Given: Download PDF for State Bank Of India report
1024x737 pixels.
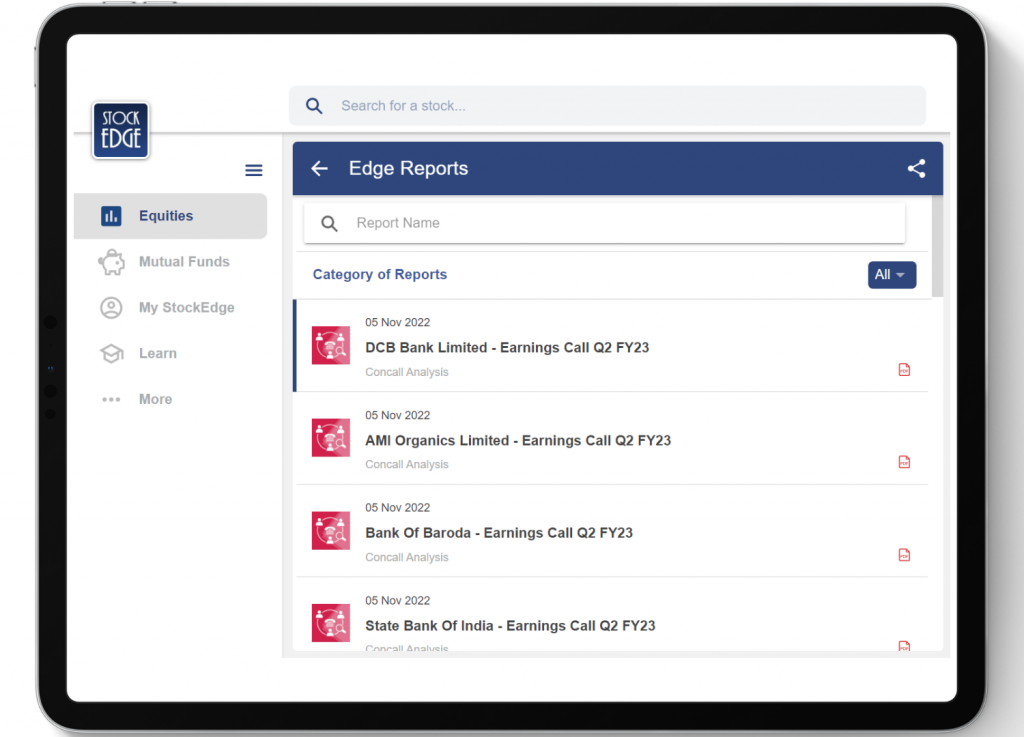Looking at the screenshot, I should (x=904, y=646).
